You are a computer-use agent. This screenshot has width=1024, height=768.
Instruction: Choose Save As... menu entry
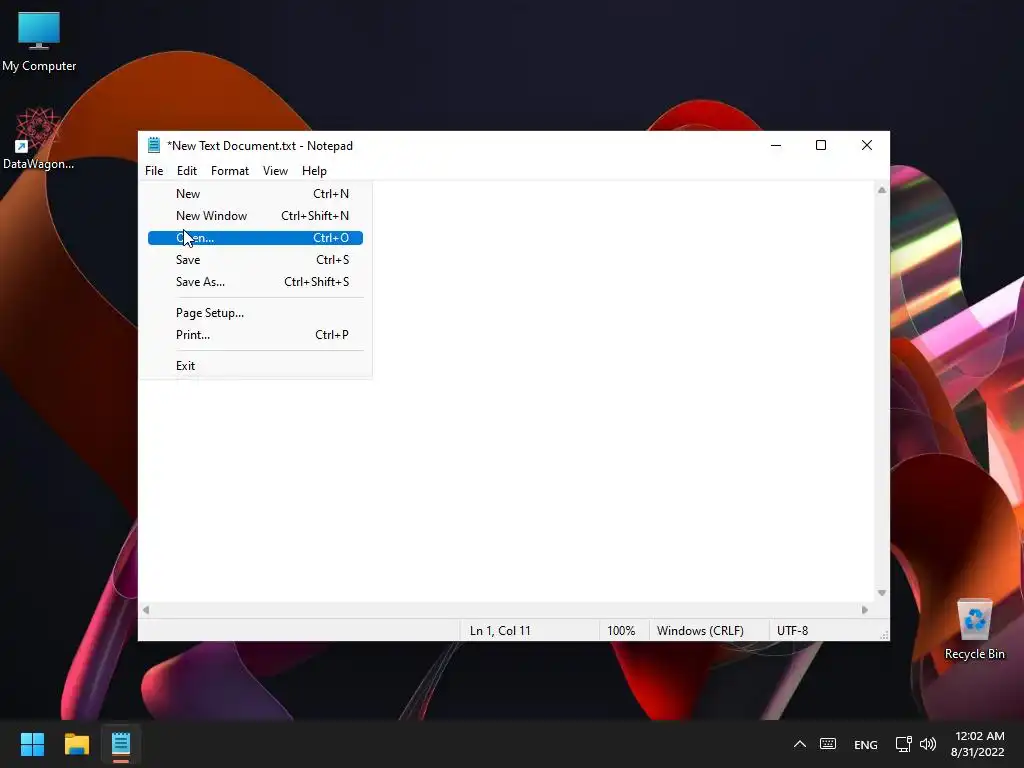click(255, 282)
